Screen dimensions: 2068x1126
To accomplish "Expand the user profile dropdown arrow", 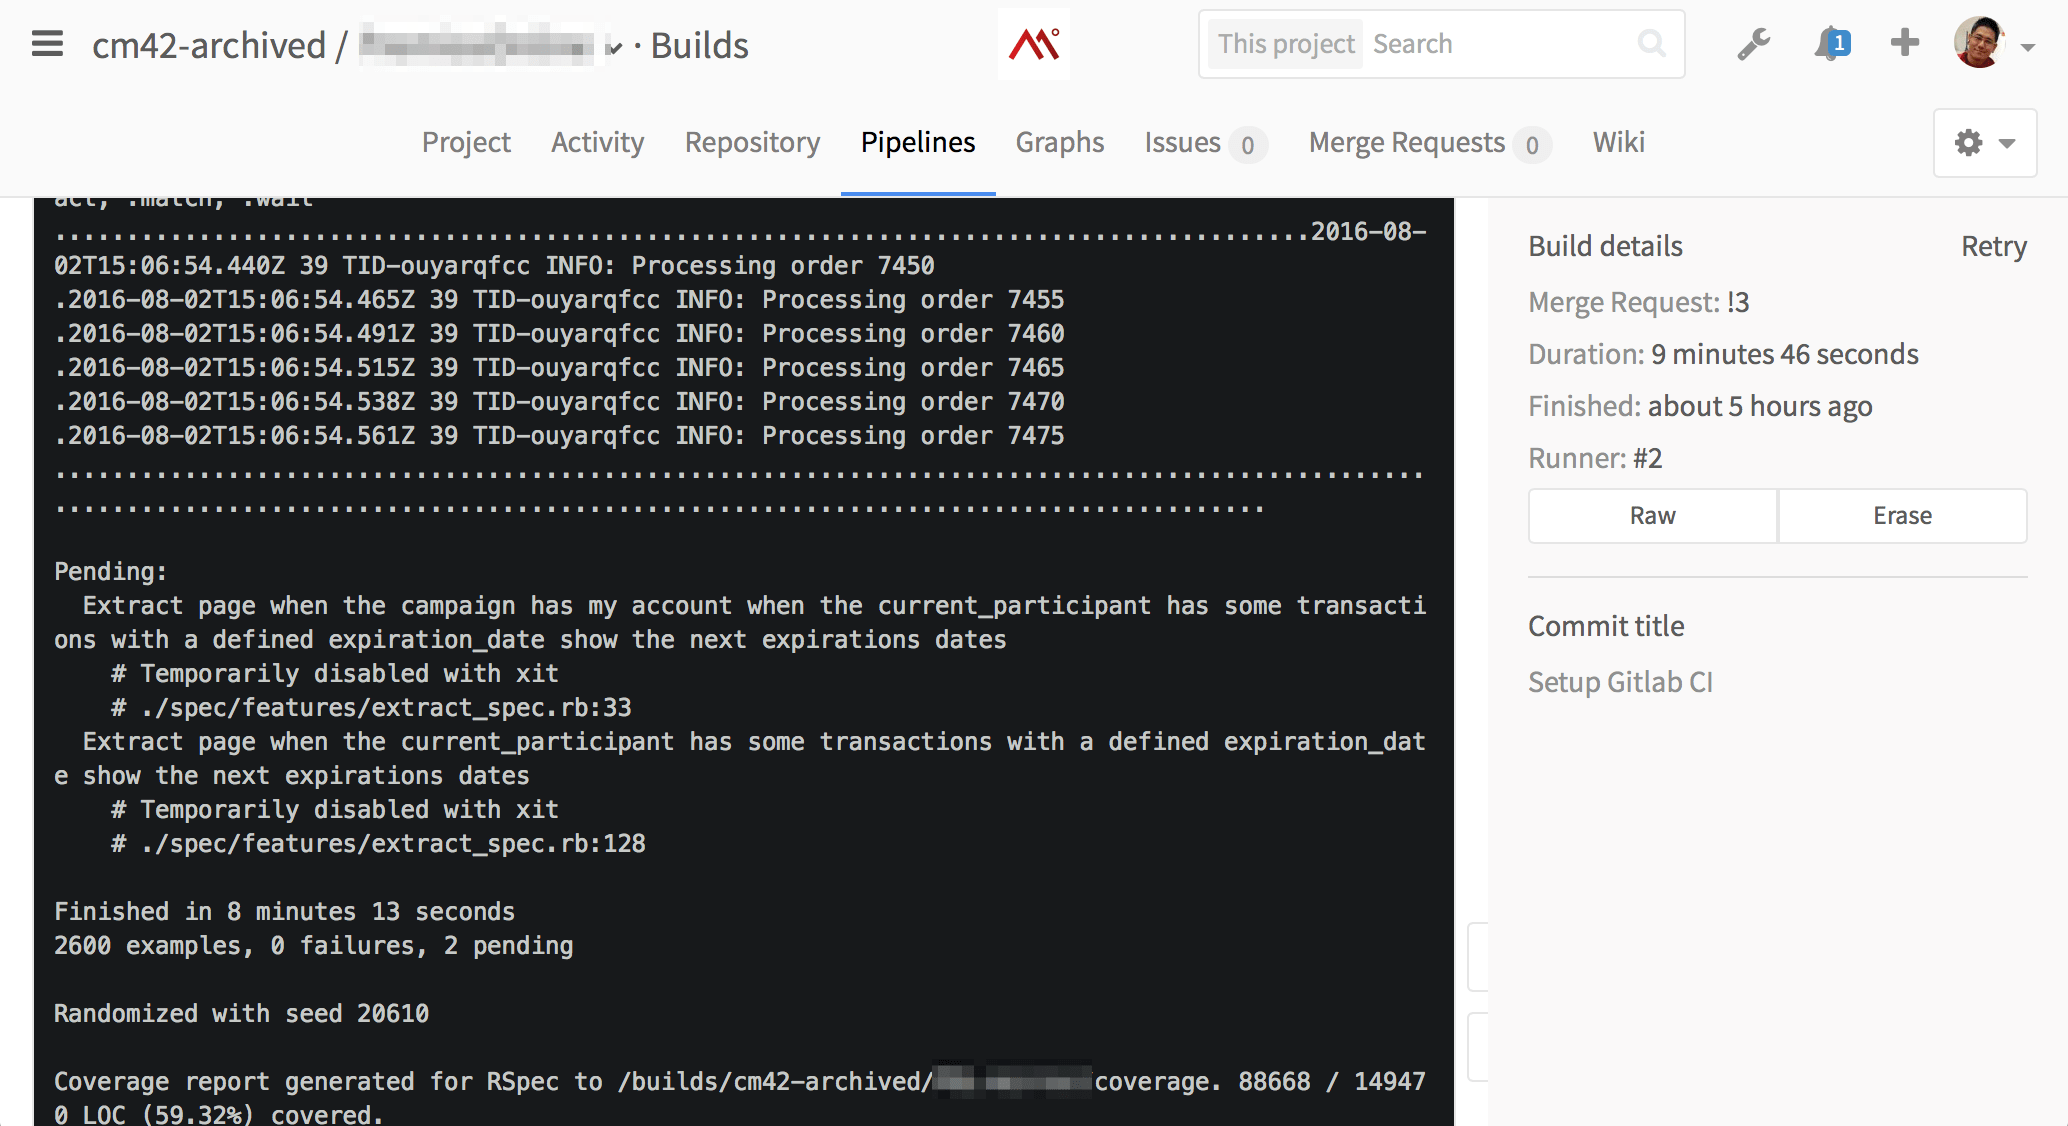I will 2028,47.
